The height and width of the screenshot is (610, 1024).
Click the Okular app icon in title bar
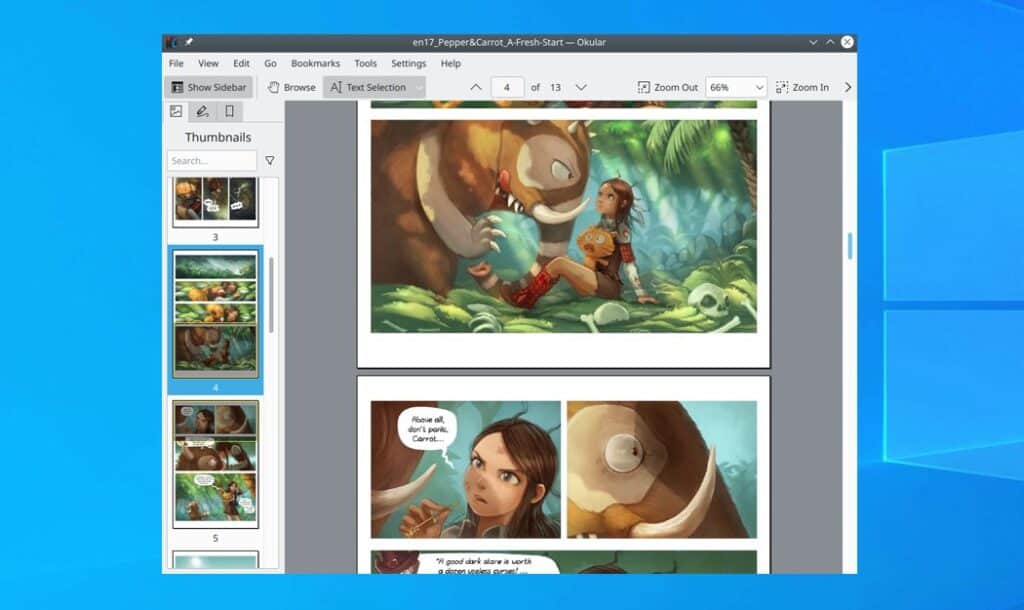click(170, 42)
